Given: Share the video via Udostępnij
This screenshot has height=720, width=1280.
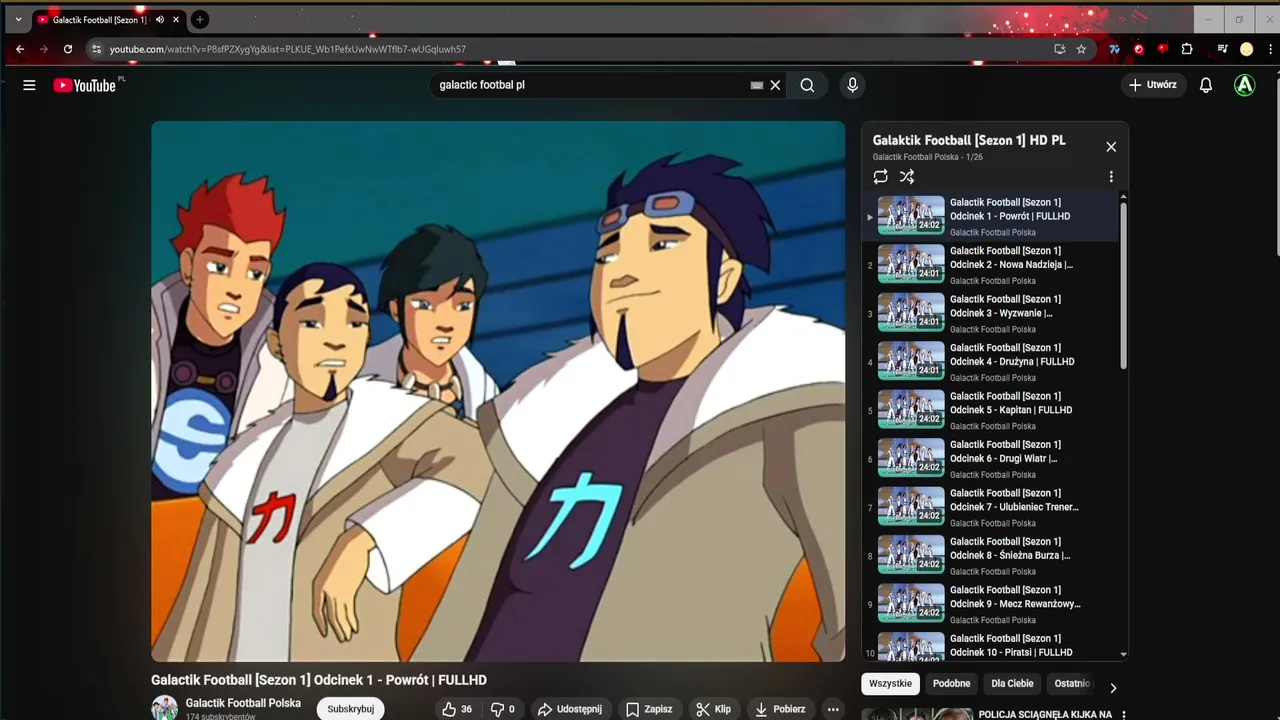Looking at the screenshot, I should 570,709.
